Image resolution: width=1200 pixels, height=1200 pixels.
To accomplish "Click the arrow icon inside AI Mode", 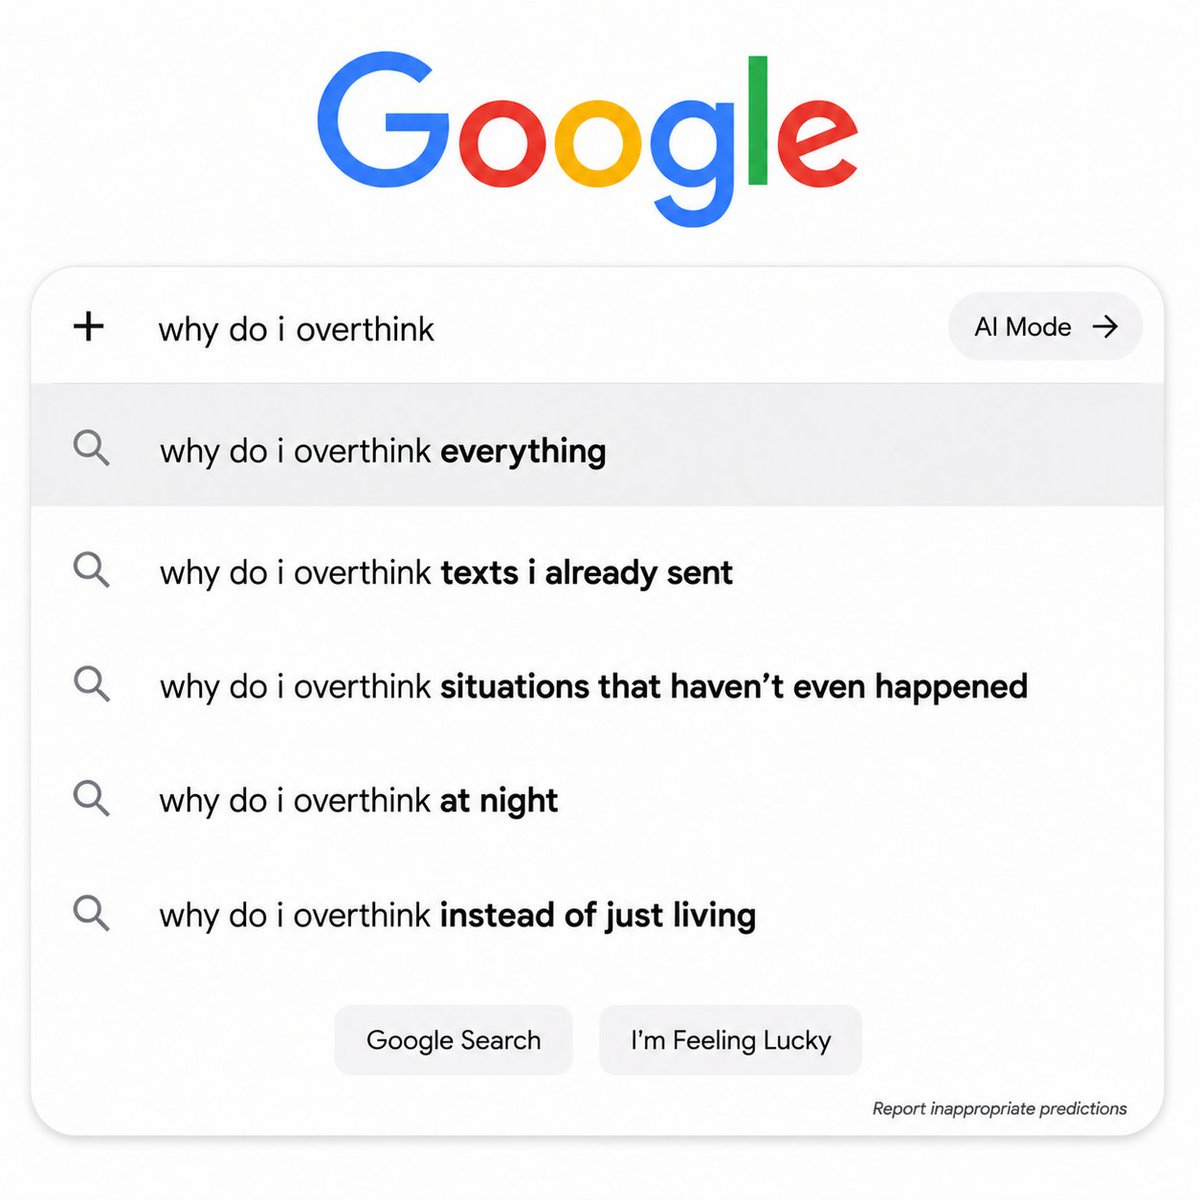I will 1105,326.
